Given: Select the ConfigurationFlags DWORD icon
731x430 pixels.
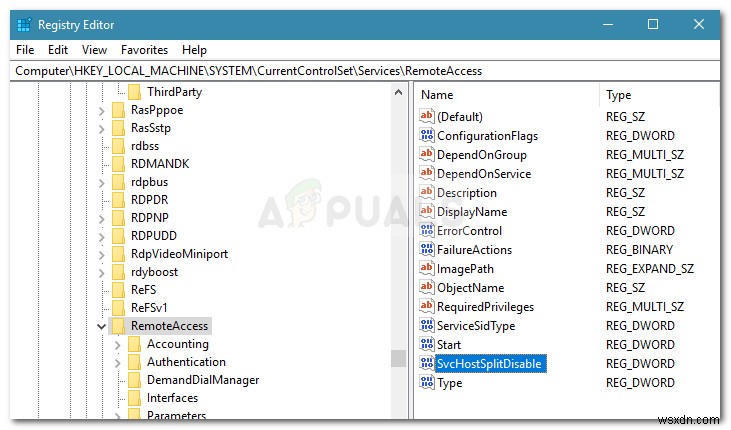Looking at the screenshot, I should click(x=427, y=135).
